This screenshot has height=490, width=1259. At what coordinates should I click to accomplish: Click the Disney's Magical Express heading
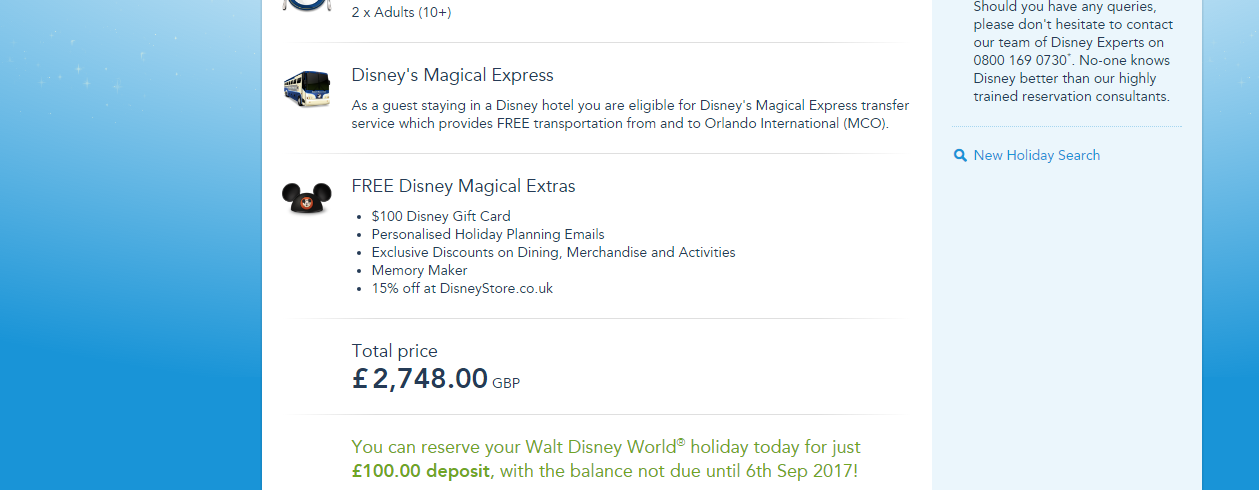(452, 76)
